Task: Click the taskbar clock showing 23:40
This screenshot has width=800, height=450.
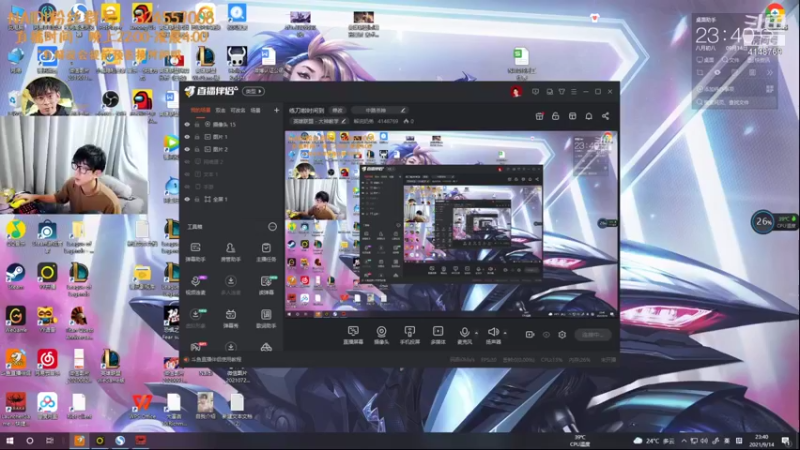Action: coord(761,440)
